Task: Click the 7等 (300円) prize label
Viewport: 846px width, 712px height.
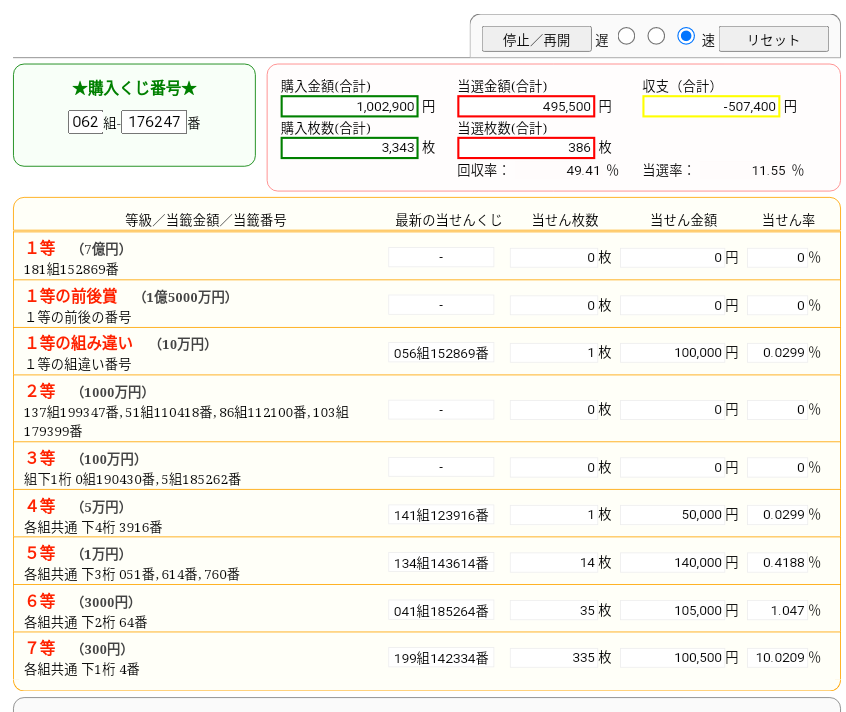Action: pos(76,648)
